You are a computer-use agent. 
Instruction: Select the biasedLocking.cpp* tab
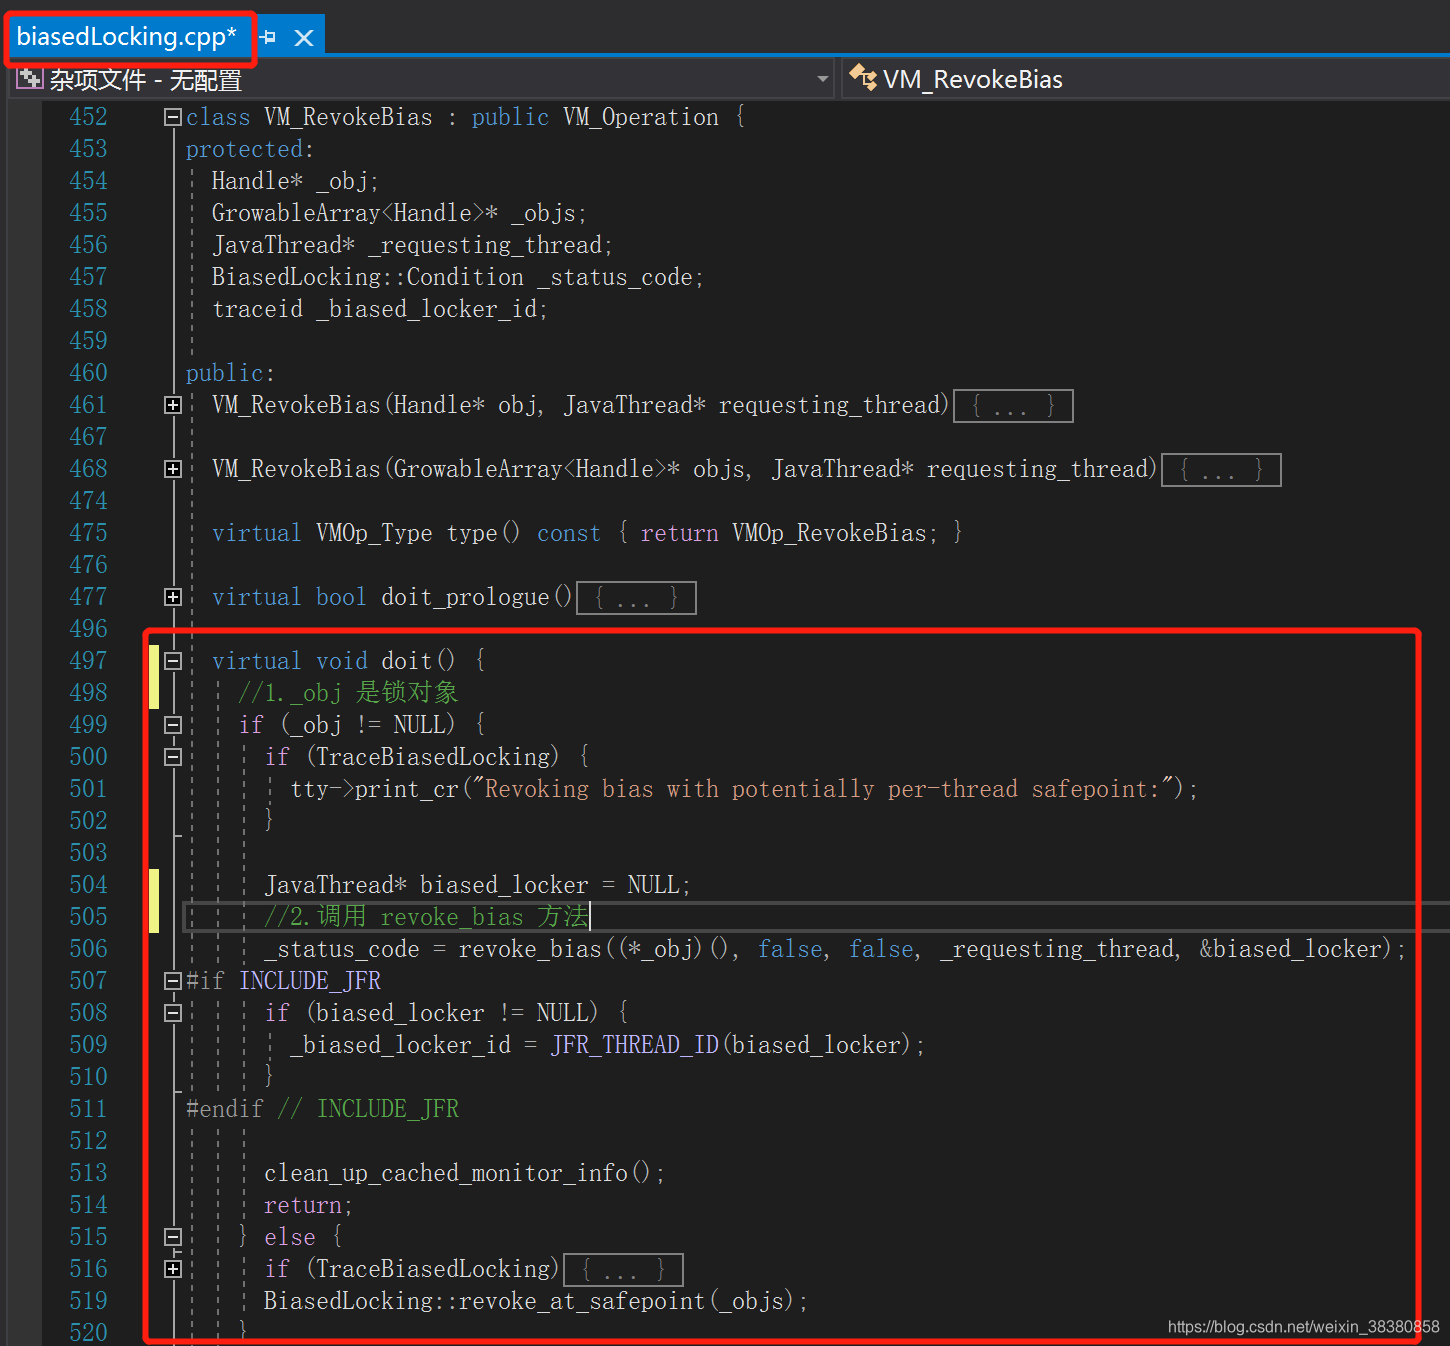(127, 37)
